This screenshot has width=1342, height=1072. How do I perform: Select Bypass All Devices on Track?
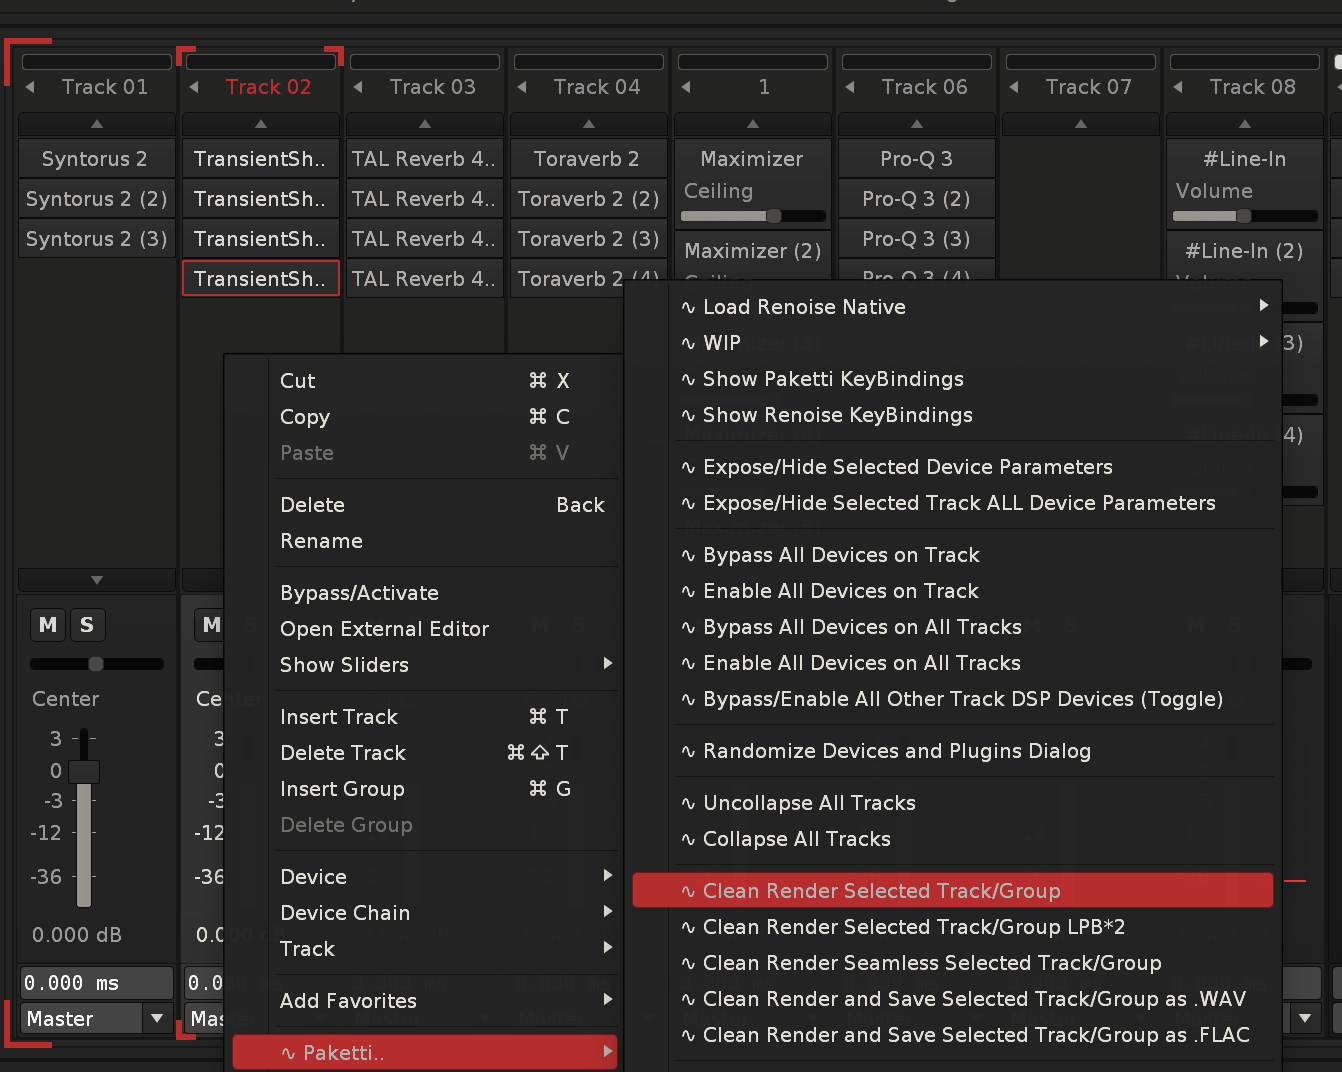(x=841, y=555)
